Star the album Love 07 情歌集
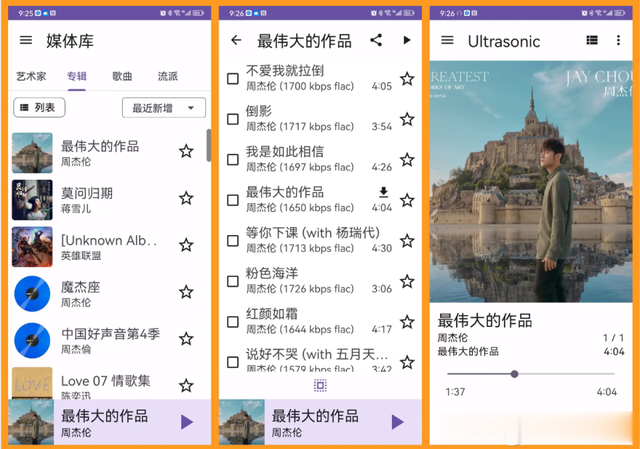Viewport: 640px width, 449px height. (x=186, y=385)
